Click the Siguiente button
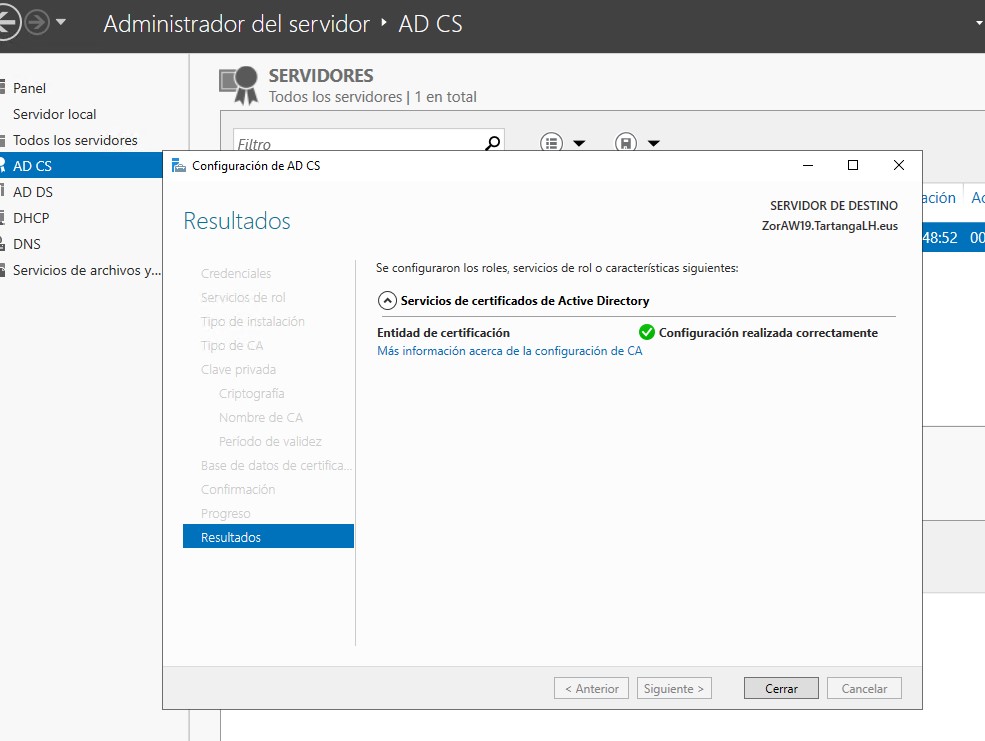Screen dimensions: 985x741 click(x=674, y=688)
